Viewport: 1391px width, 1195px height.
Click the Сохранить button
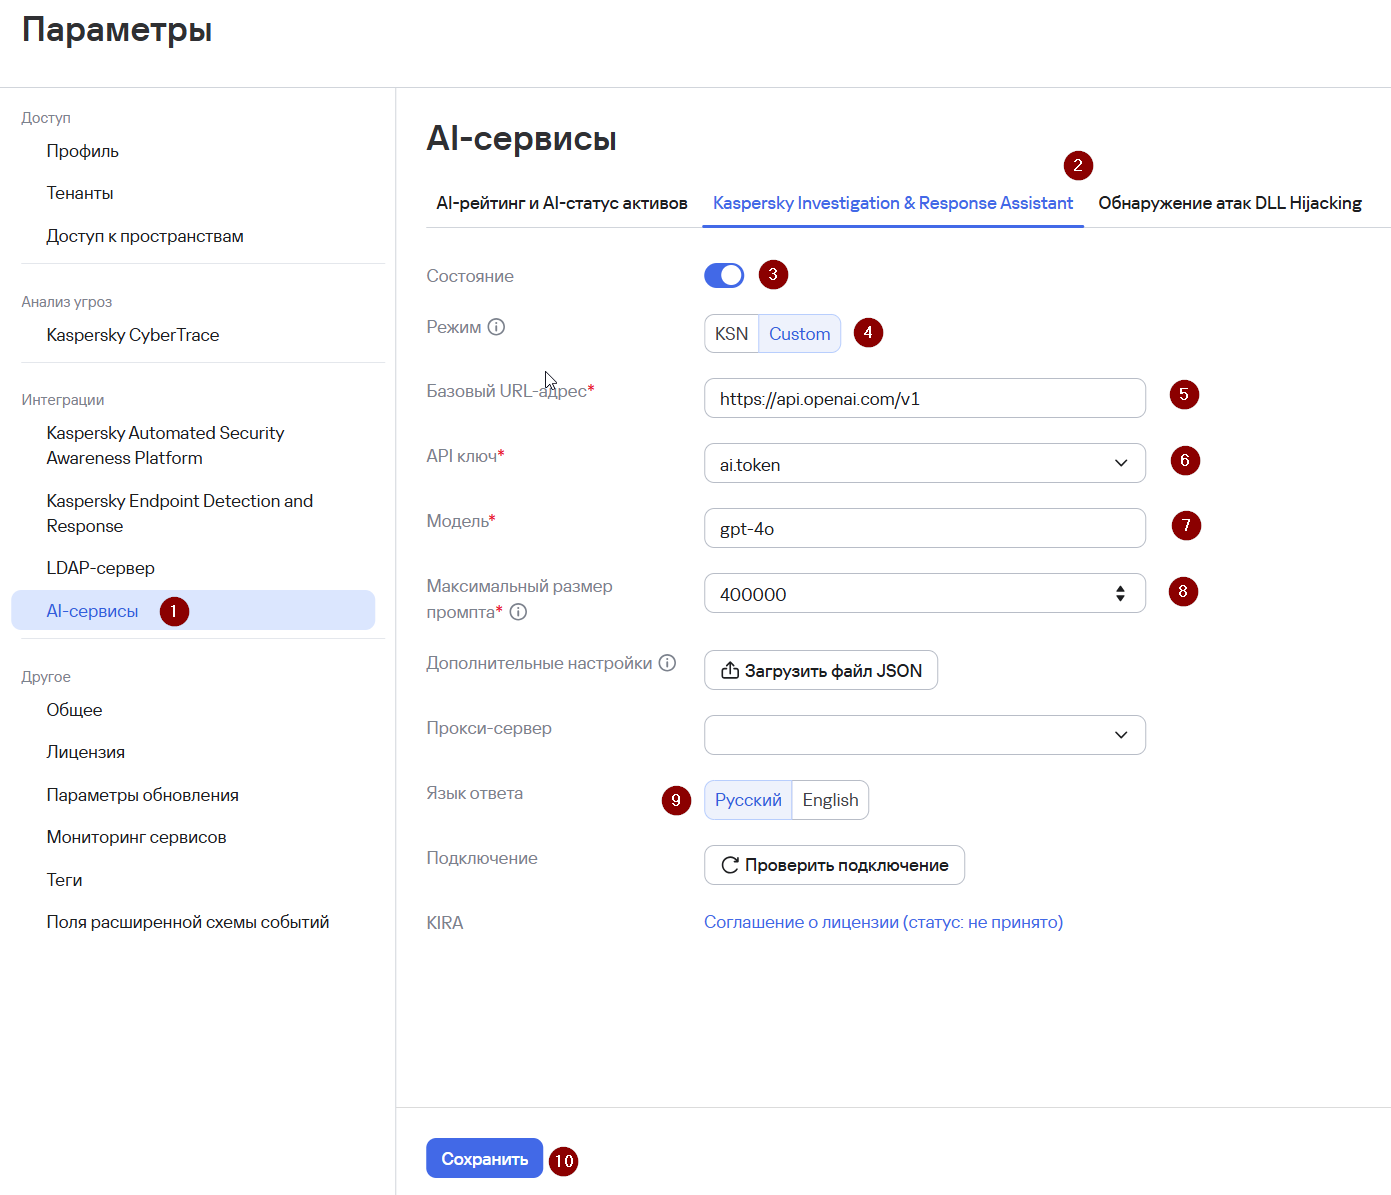[x=485, y=1158]
